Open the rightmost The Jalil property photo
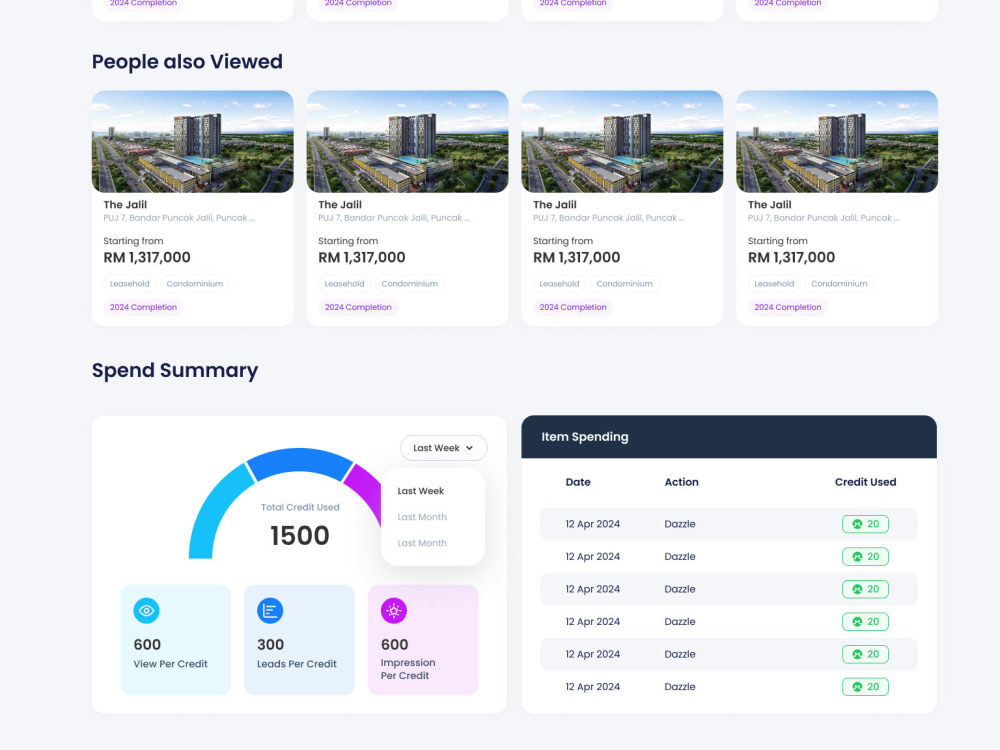This screenshot has width=1000, height=750. click(x=837, y=142)
